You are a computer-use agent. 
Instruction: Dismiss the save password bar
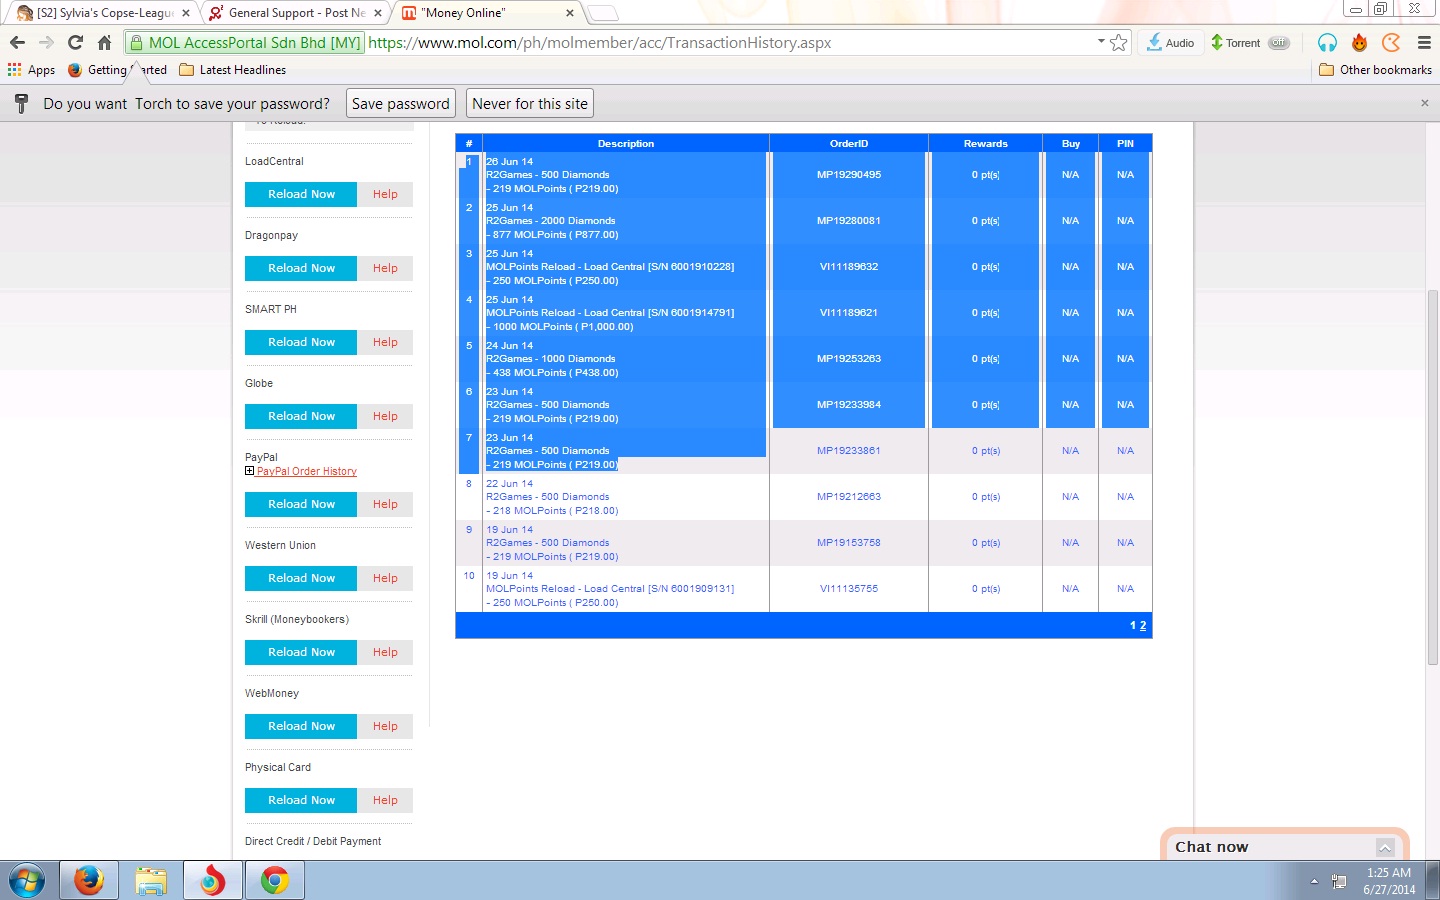point(1424,103)
